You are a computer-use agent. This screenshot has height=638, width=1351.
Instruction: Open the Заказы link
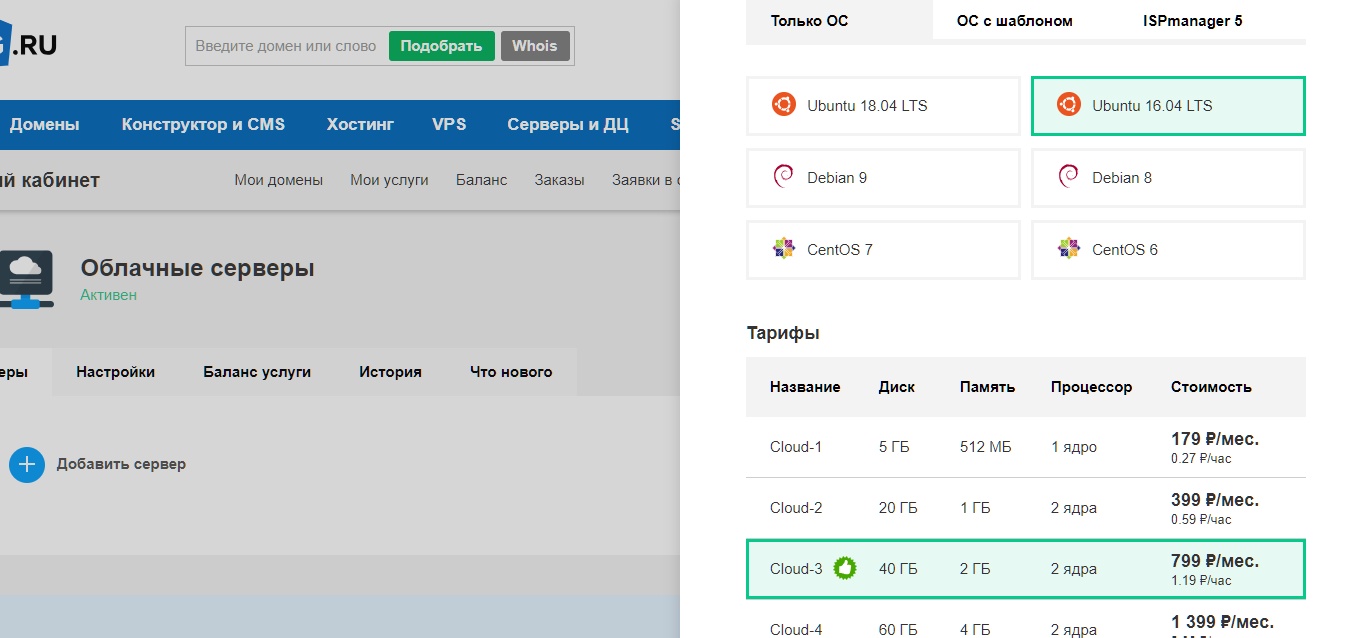[559, 180]
